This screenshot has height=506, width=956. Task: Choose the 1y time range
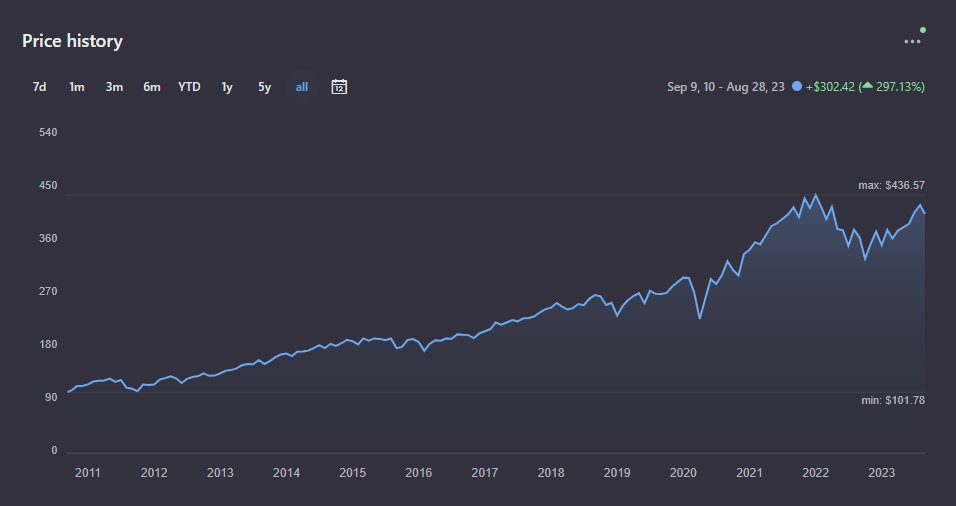click(x=227, y=87)
